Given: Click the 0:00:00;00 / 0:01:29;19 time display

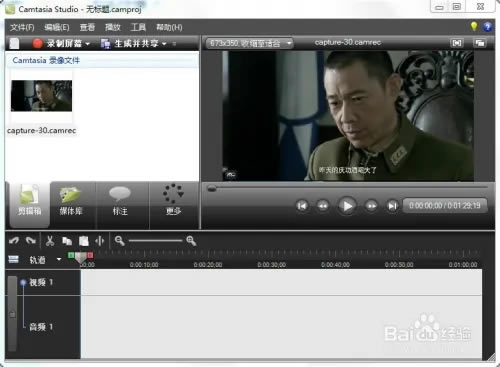Looking at the screenshot, I should click(445, 205).
